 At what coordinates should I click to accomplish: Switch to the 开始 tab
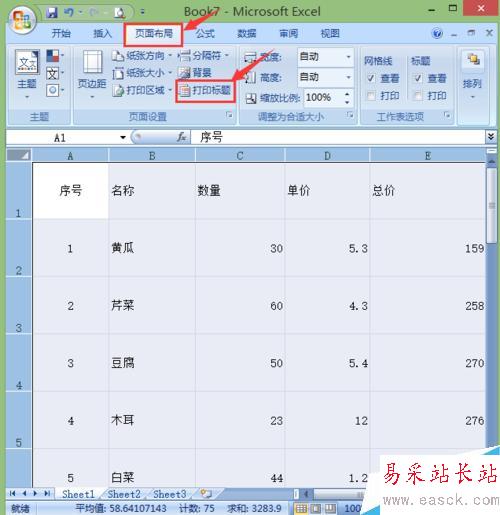coord(61,33)
